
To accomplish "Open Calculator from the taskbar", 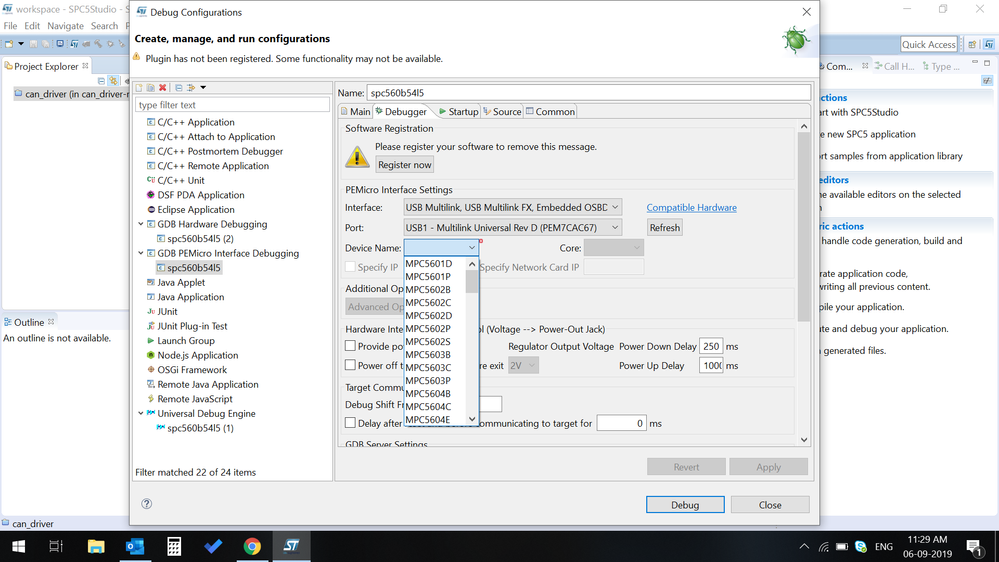I will pyautogui.click(x=174, y=546).
